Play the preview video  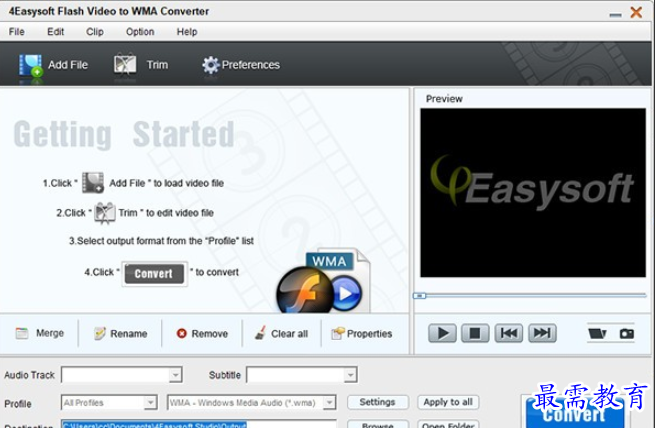click(442, 333)
